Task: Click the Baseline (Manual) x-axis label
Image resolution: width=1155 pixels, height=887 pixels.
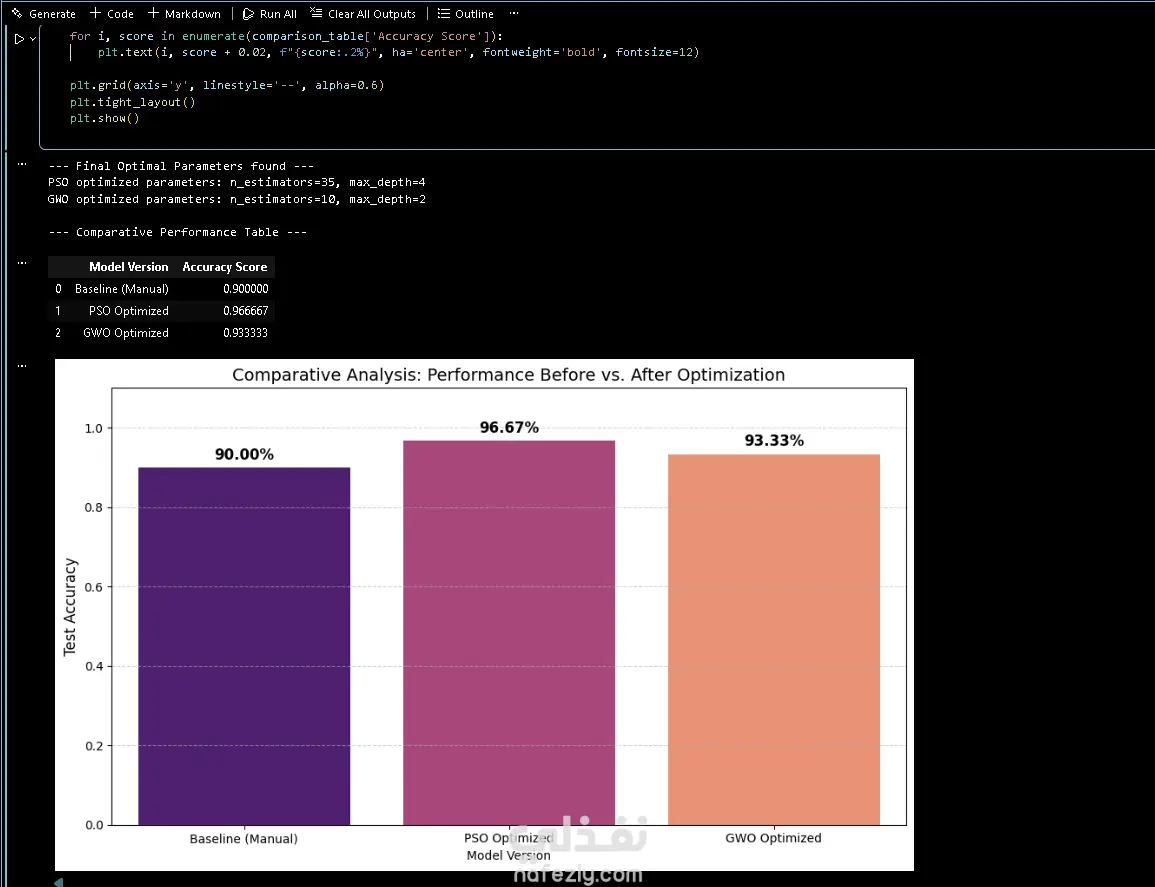Action: tap(244, 838)
